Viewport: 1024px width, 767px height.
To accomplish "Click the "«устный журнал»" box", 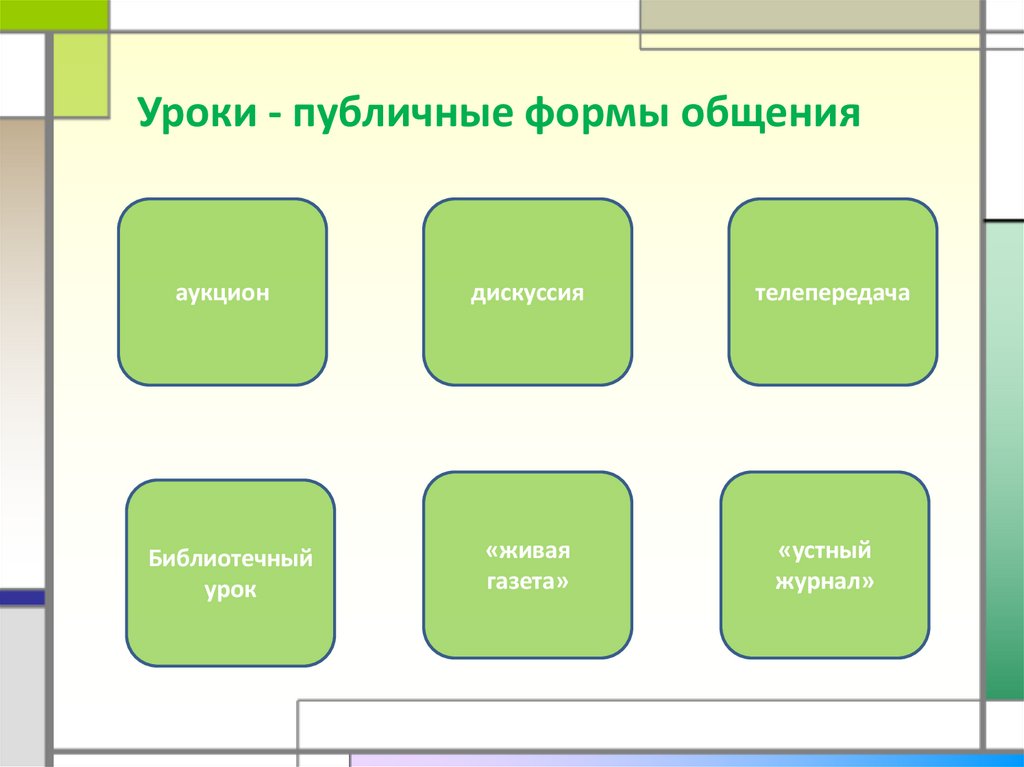I will pos(825,565).
